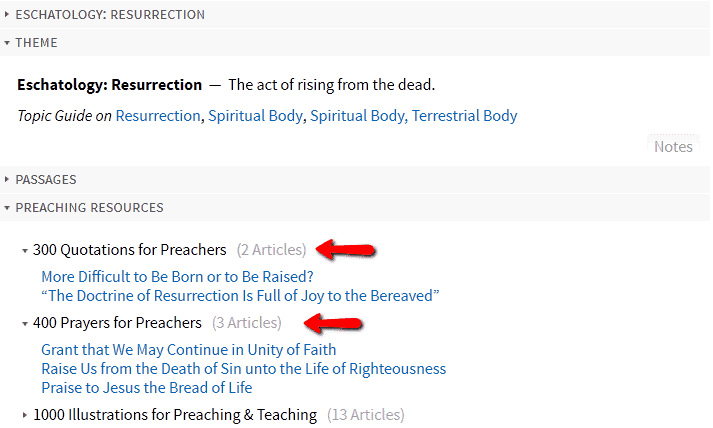The height and width of the screenshot is (428, 713).
Task: Collapse the Theme section
Action: pyautogui.click(x=7, y=43)
